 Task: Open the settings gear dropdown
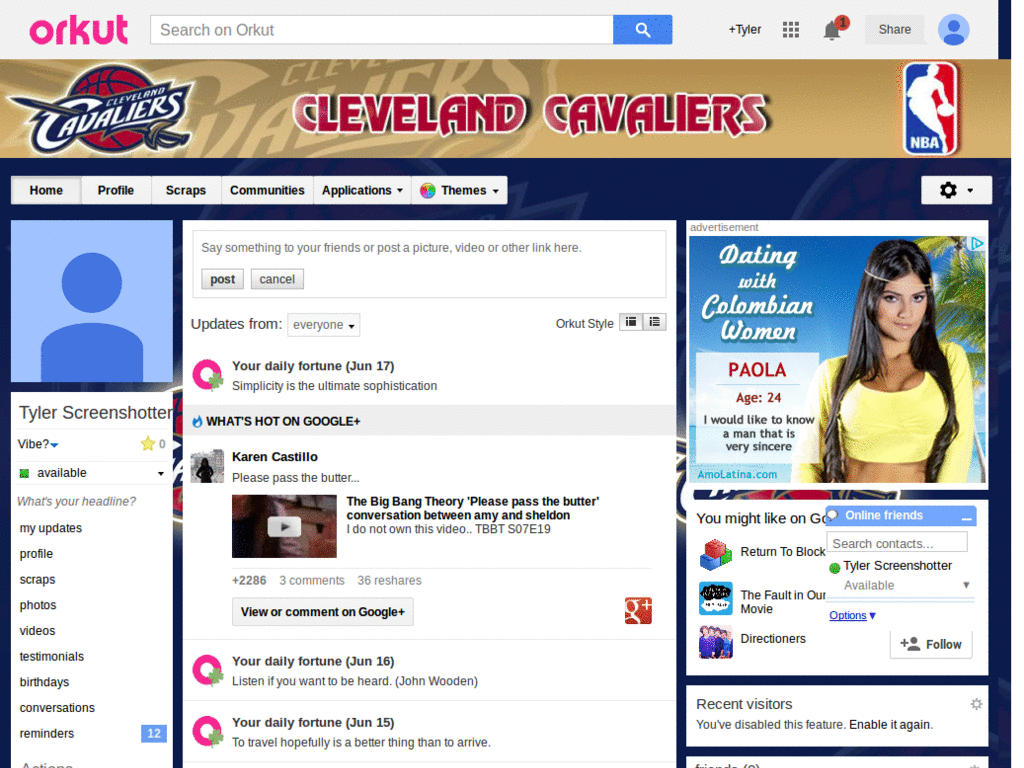[957, 190]
